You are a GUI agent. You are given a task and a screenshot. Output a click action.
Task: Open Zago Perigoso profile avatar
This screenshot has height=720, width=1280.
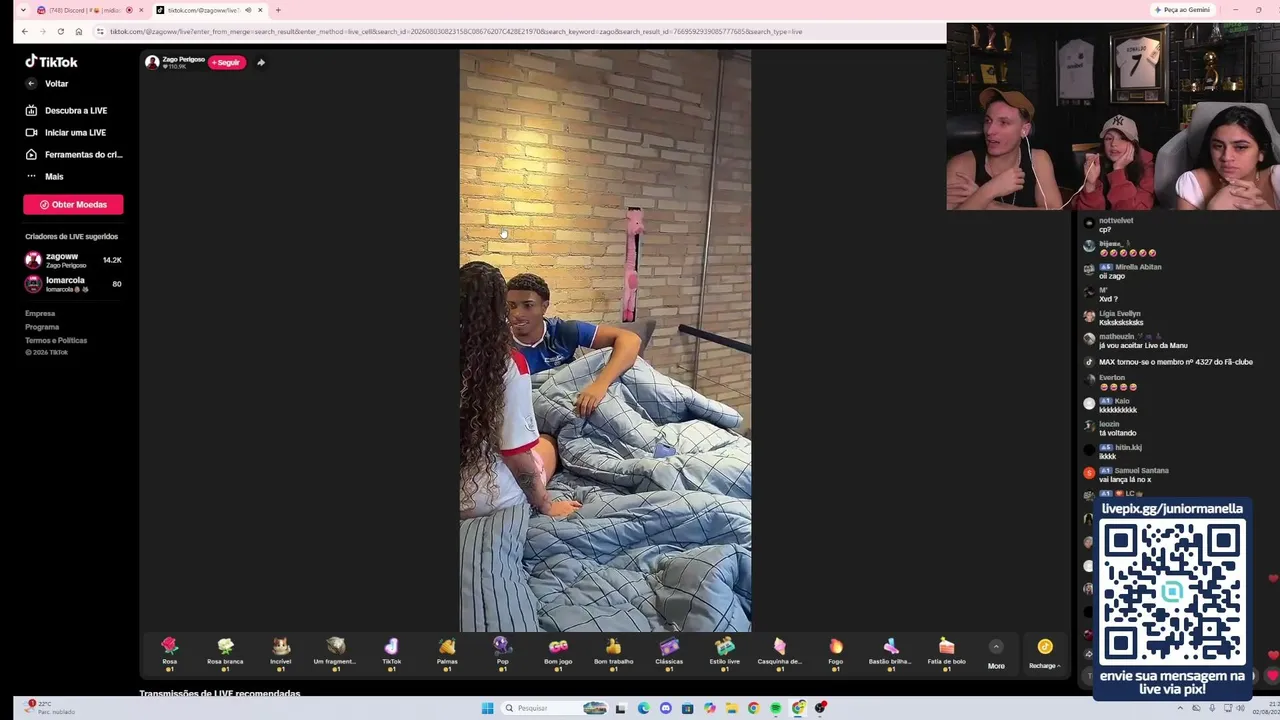[152, 62]
